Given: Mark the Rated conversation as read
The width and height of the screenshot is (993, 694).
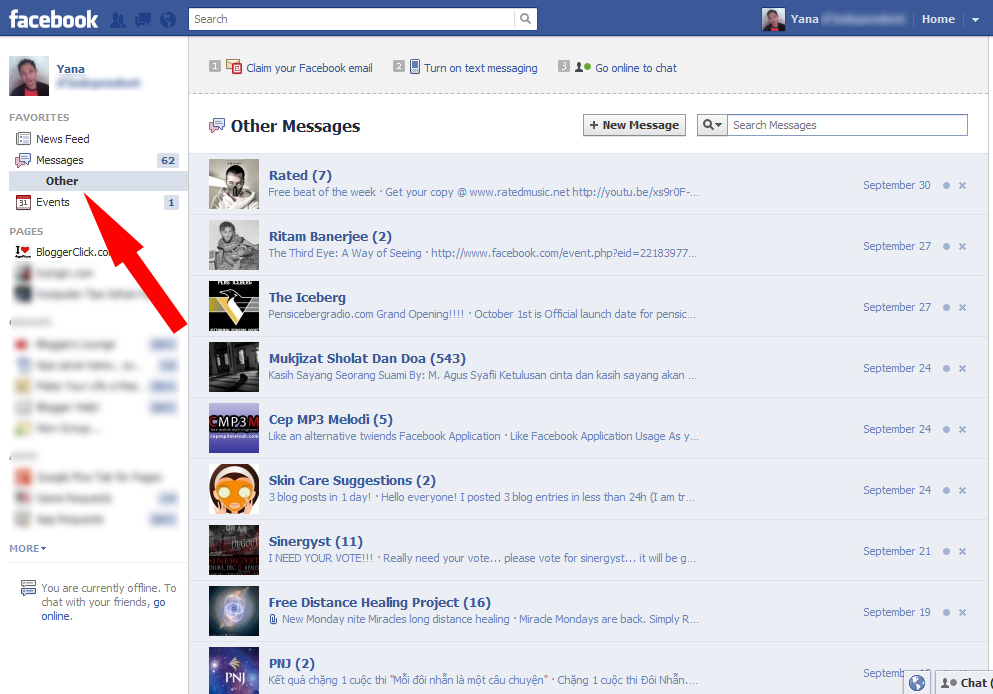Looking at the screenshot, I should [946, 185].
